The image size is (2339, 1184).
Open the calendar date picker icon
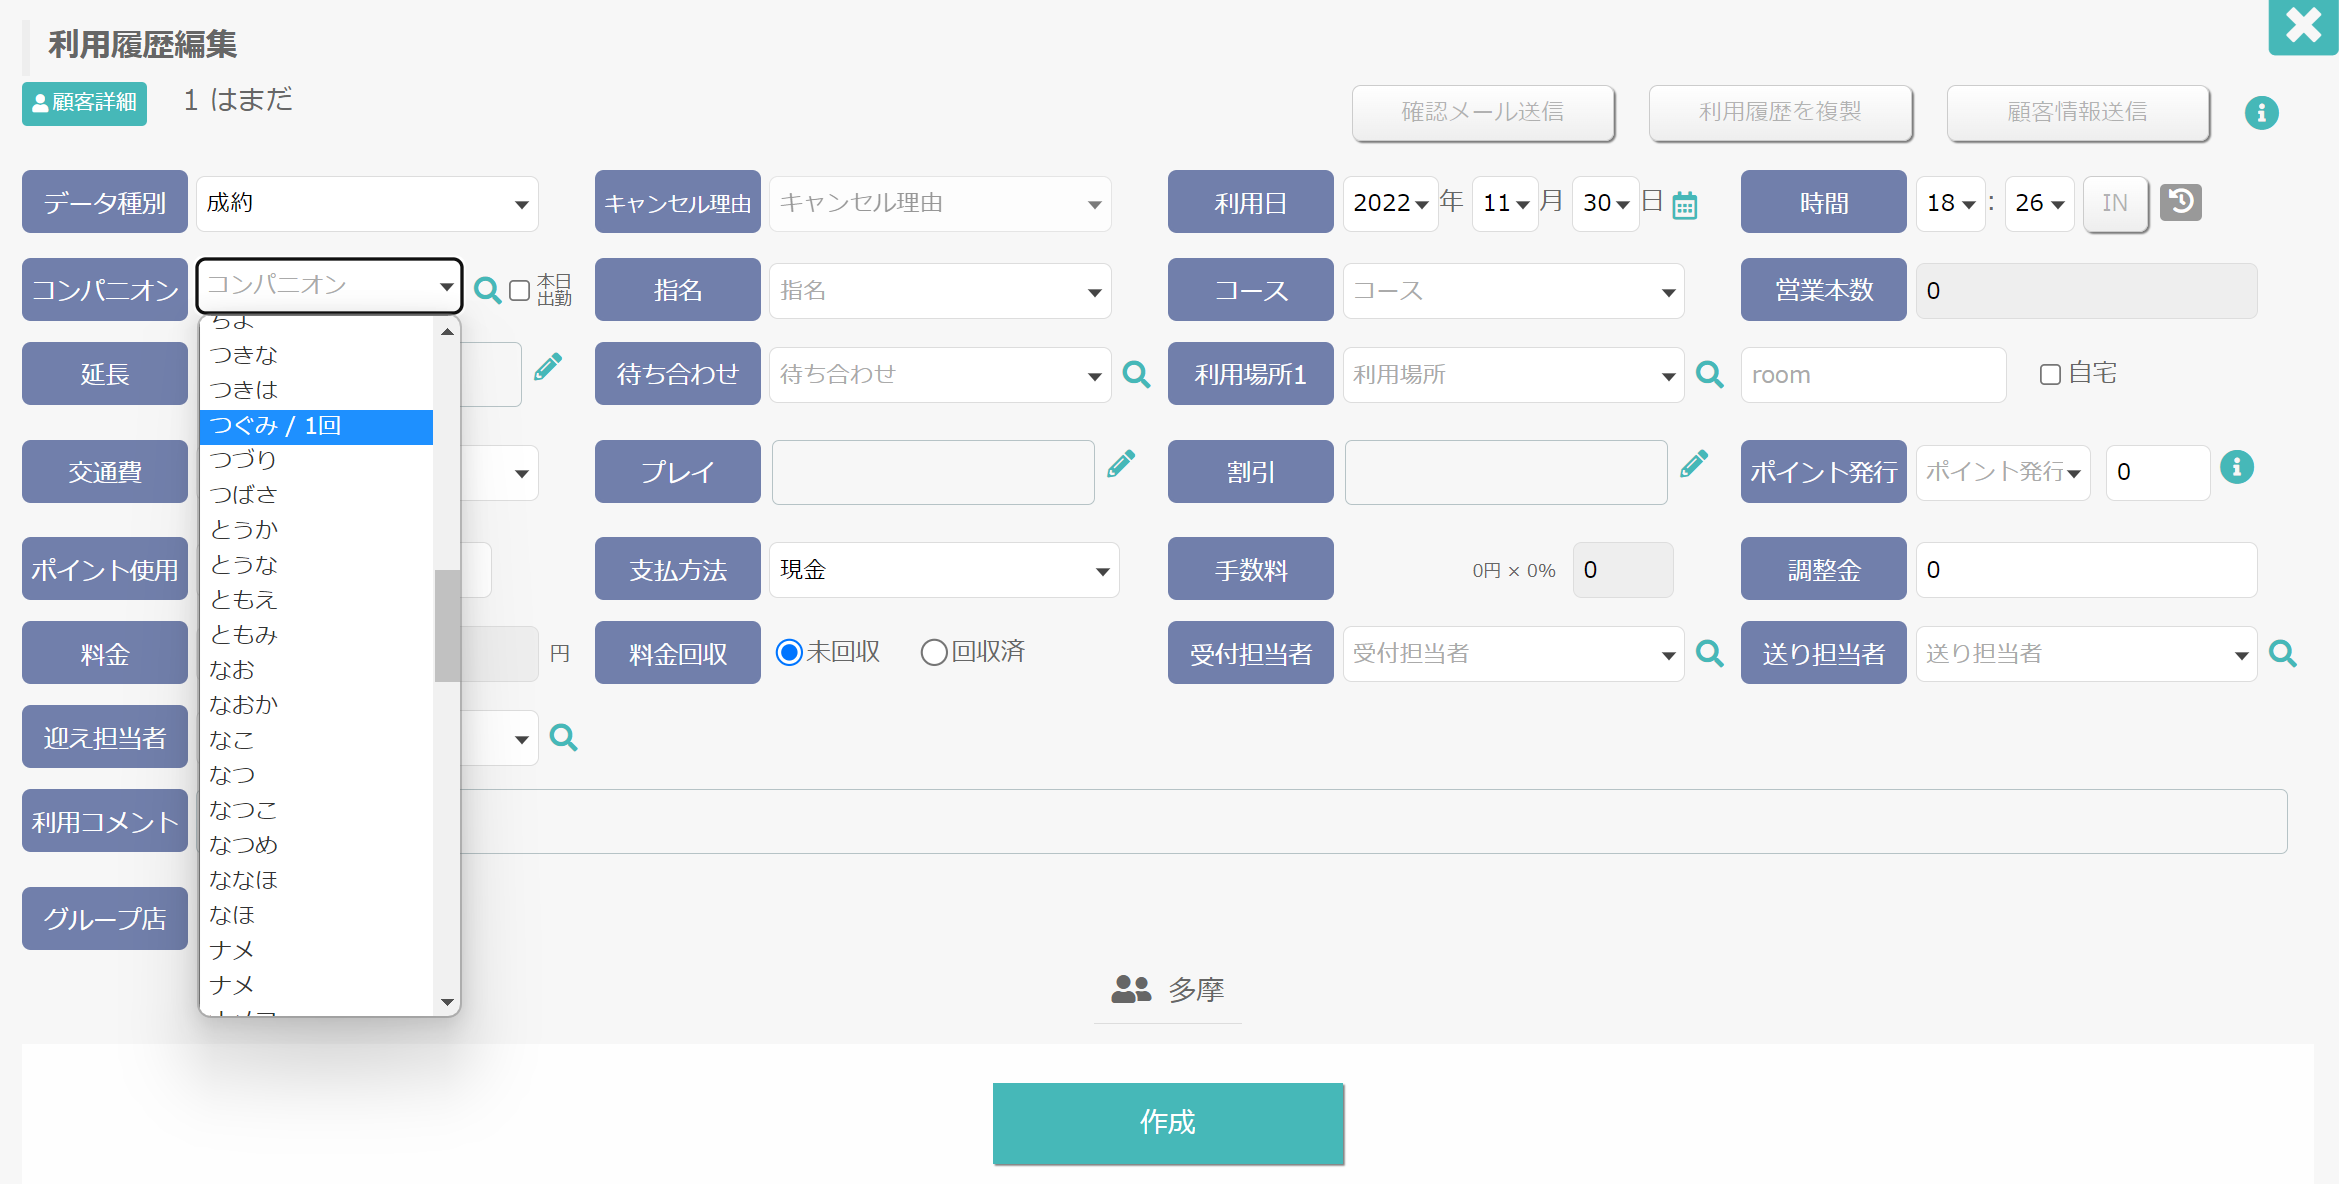[x=1685, y=205]
